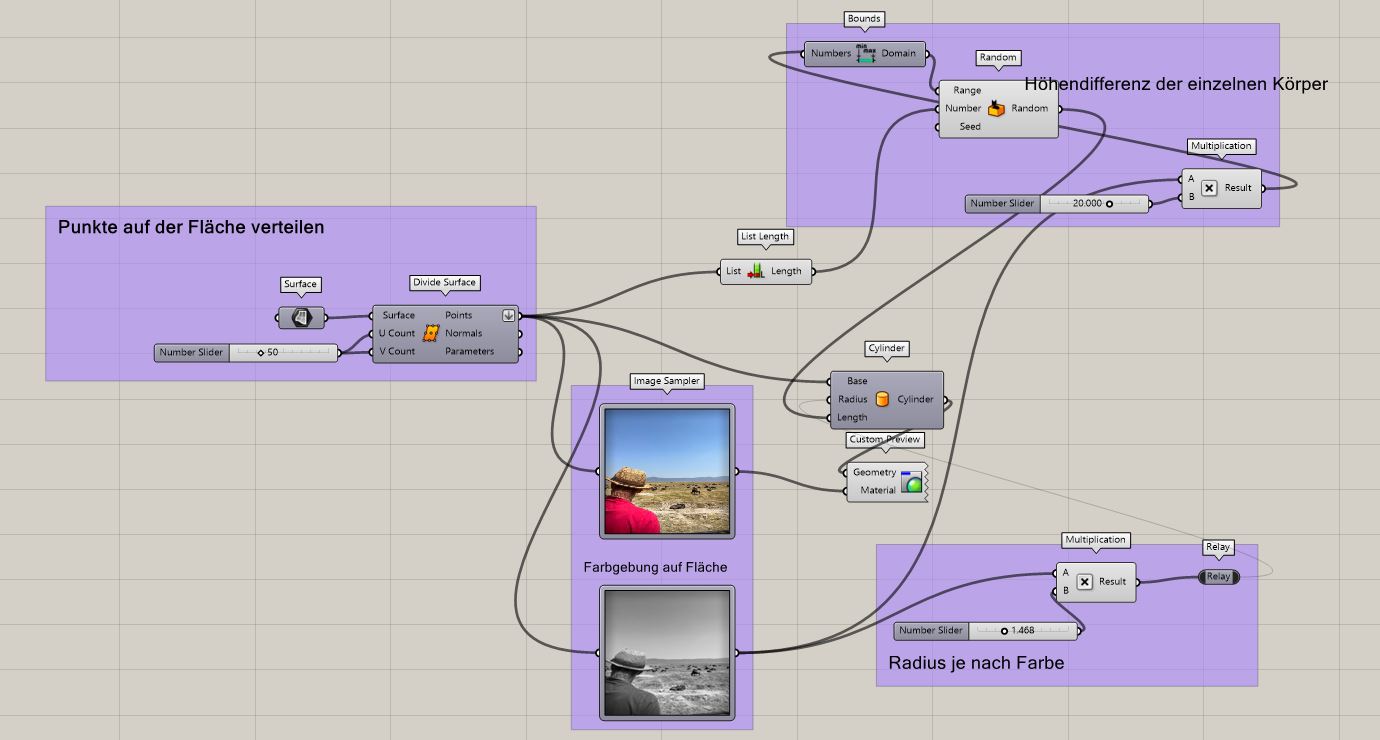Click the Number Slider name label near 20.000
This screenshot has height=740, width=1380.
pos(1001,203)
